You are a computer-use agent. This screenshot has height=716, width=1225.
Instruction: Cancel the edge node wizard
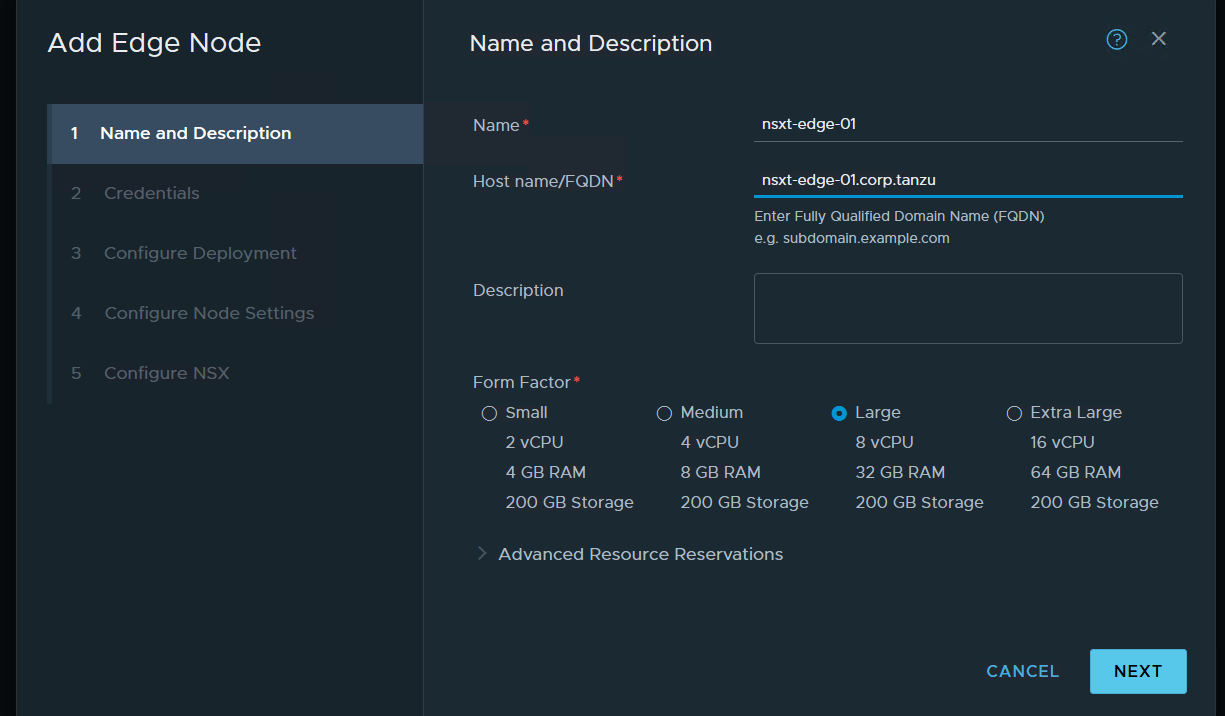coord(1022,671)
